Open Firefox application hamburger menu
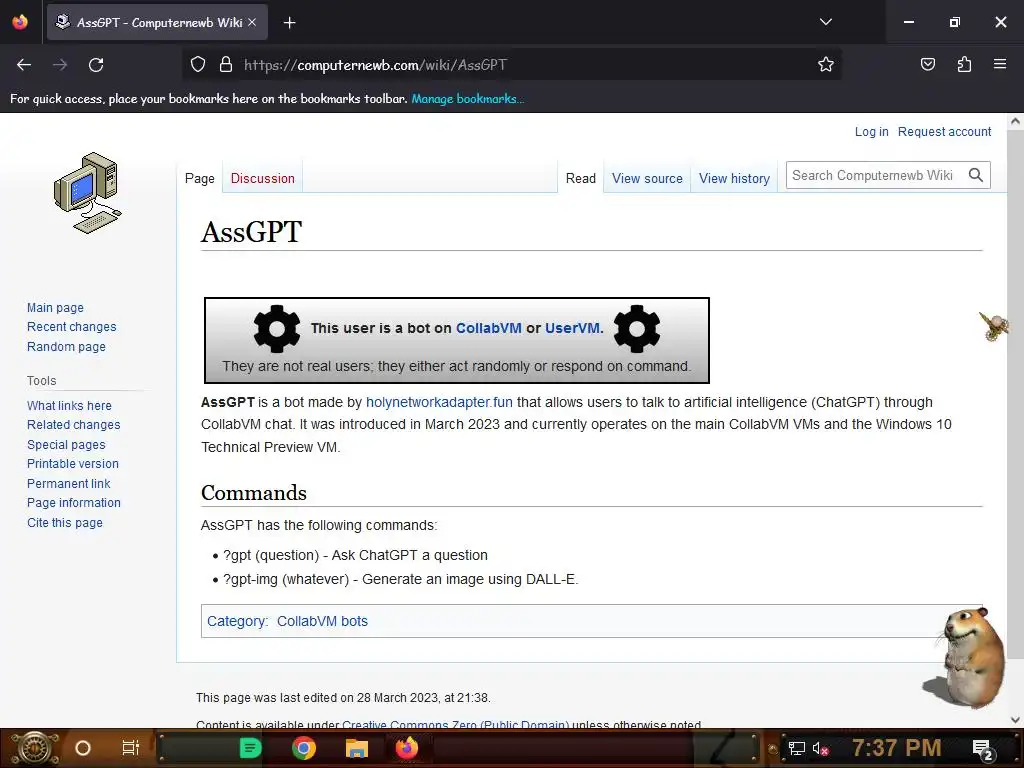Image resolution: width=1024 pixels, height=768 pixels. point(1000,64)
